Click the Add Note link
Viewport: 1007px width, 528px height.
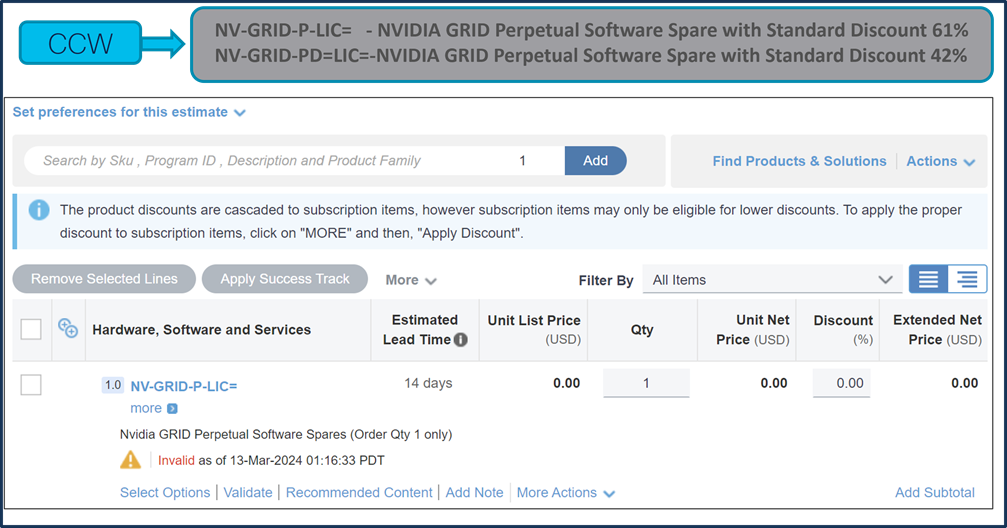(x=475, y=493)
